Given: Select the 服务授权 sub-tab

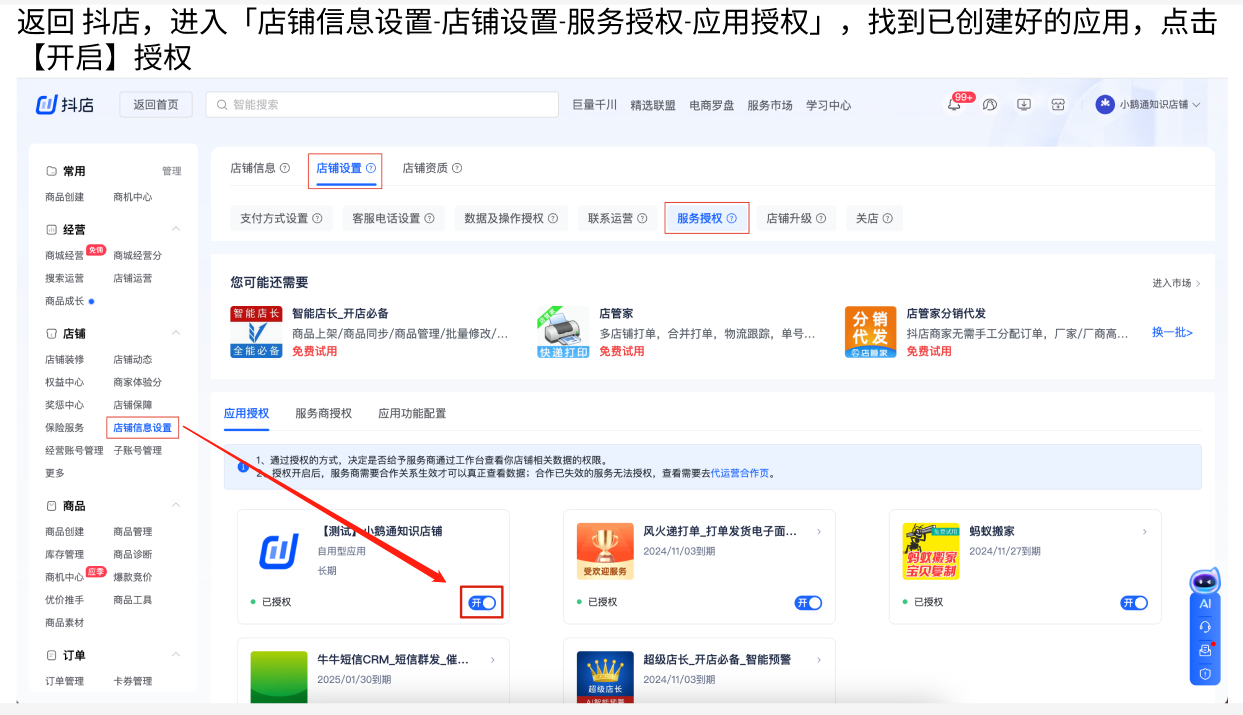Looking at the screenshot, I should coord(706,218).
